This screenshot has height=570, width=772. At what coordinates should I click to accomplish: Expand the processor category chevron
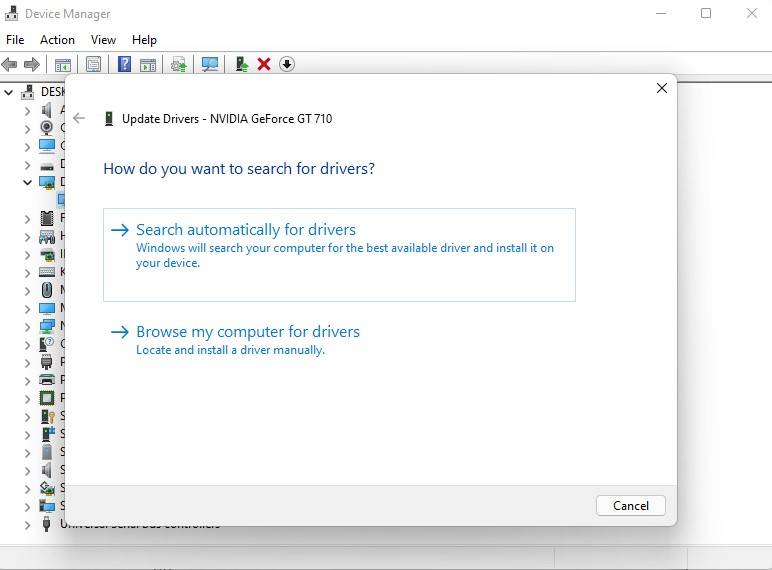27,398
